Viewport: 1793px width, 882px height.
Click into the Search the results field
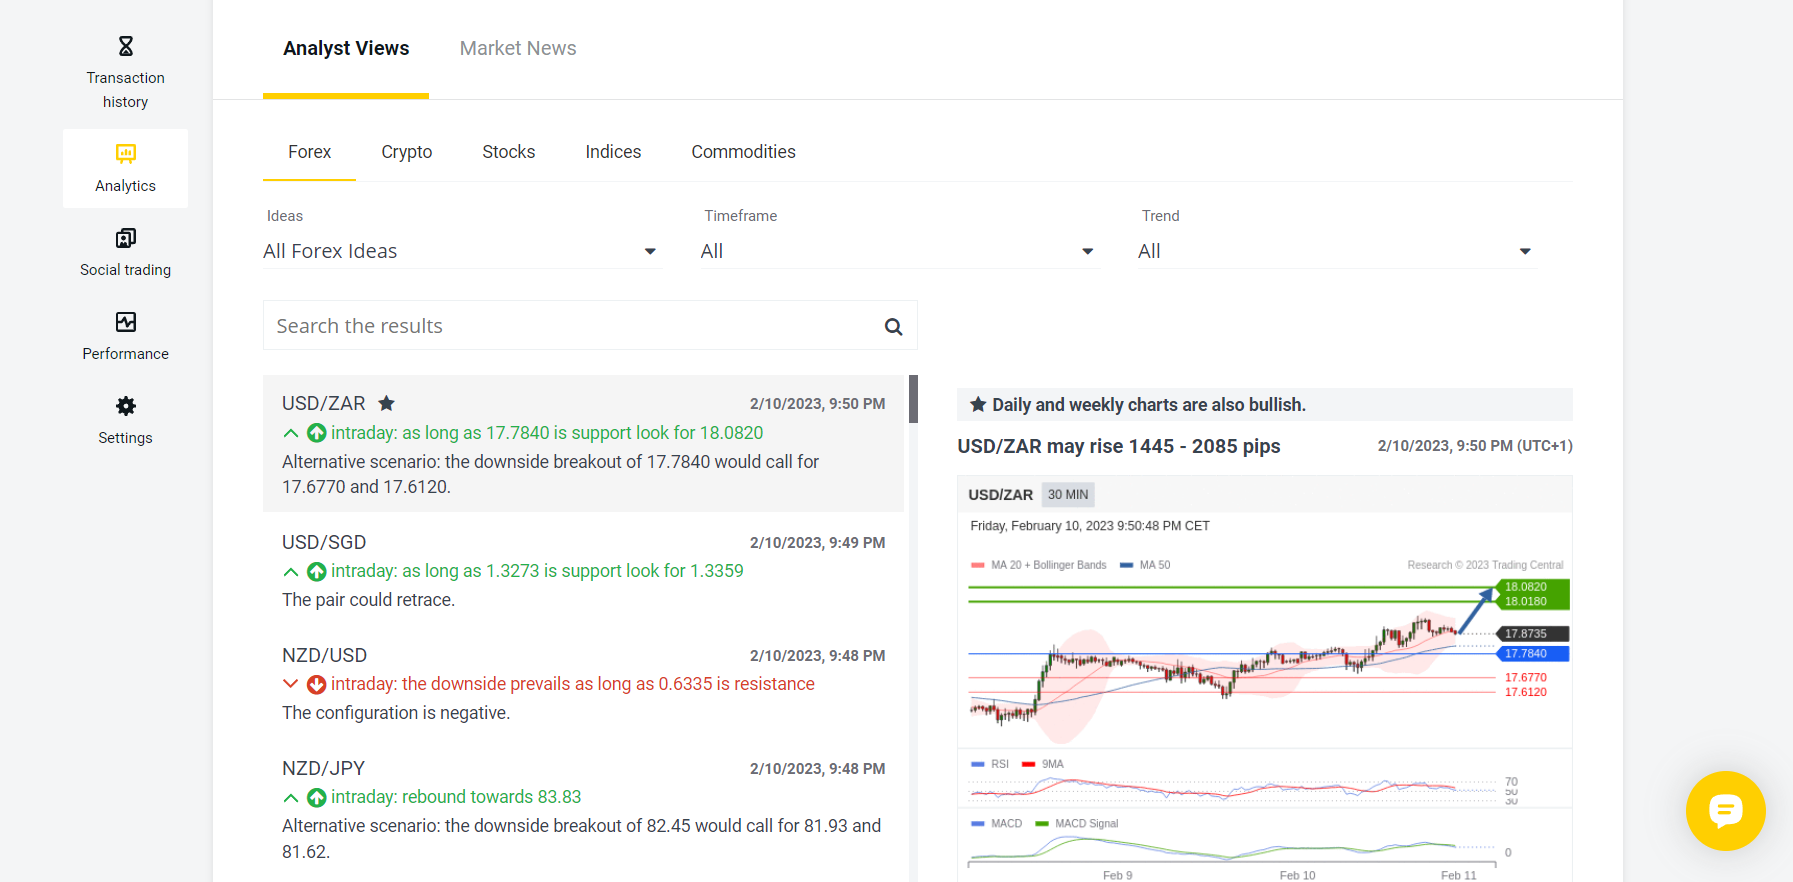tap(570, 326)
